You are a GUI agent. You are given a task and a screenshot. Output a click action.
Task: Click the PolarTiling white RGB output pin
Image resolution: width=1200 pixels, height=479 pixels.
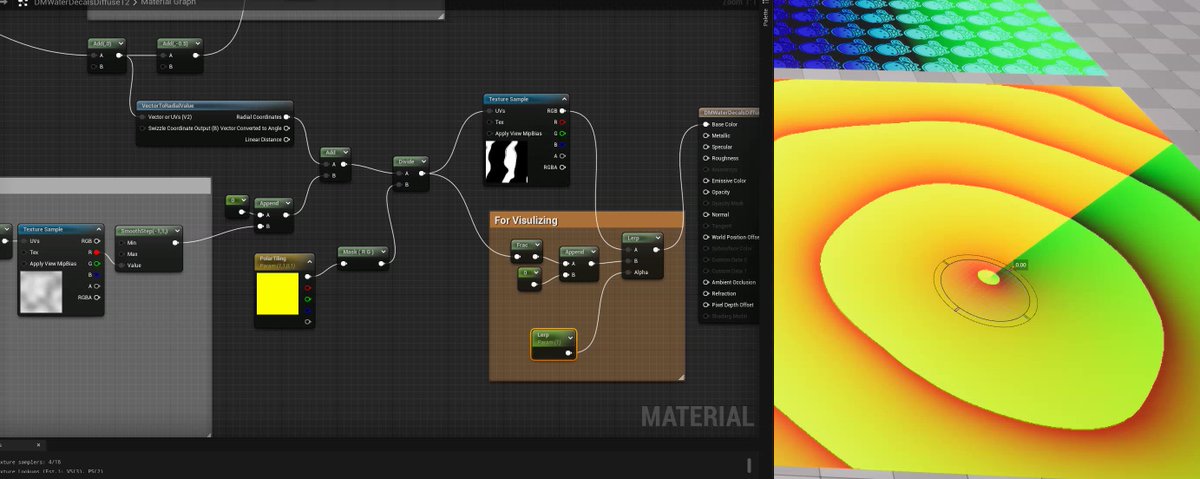(307, 276)
